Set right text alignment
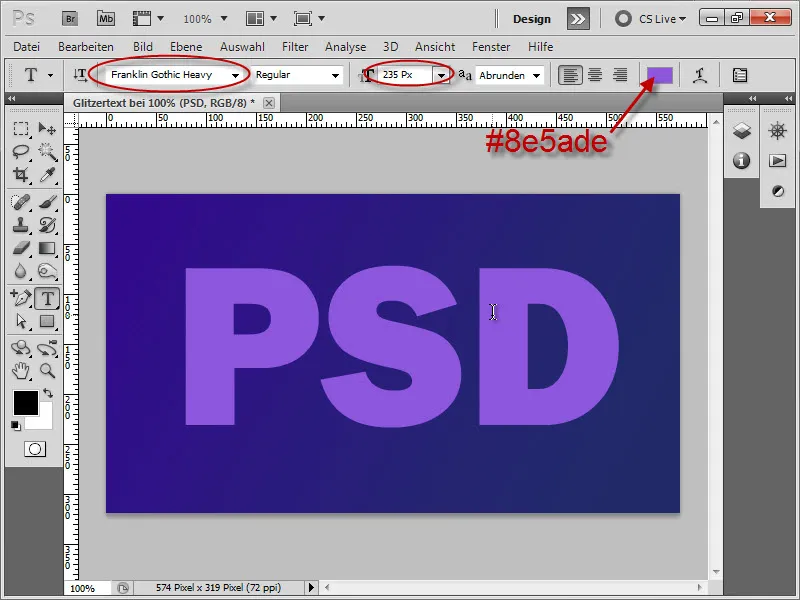Viewport: 800px width, 600px height. [620, 76]
